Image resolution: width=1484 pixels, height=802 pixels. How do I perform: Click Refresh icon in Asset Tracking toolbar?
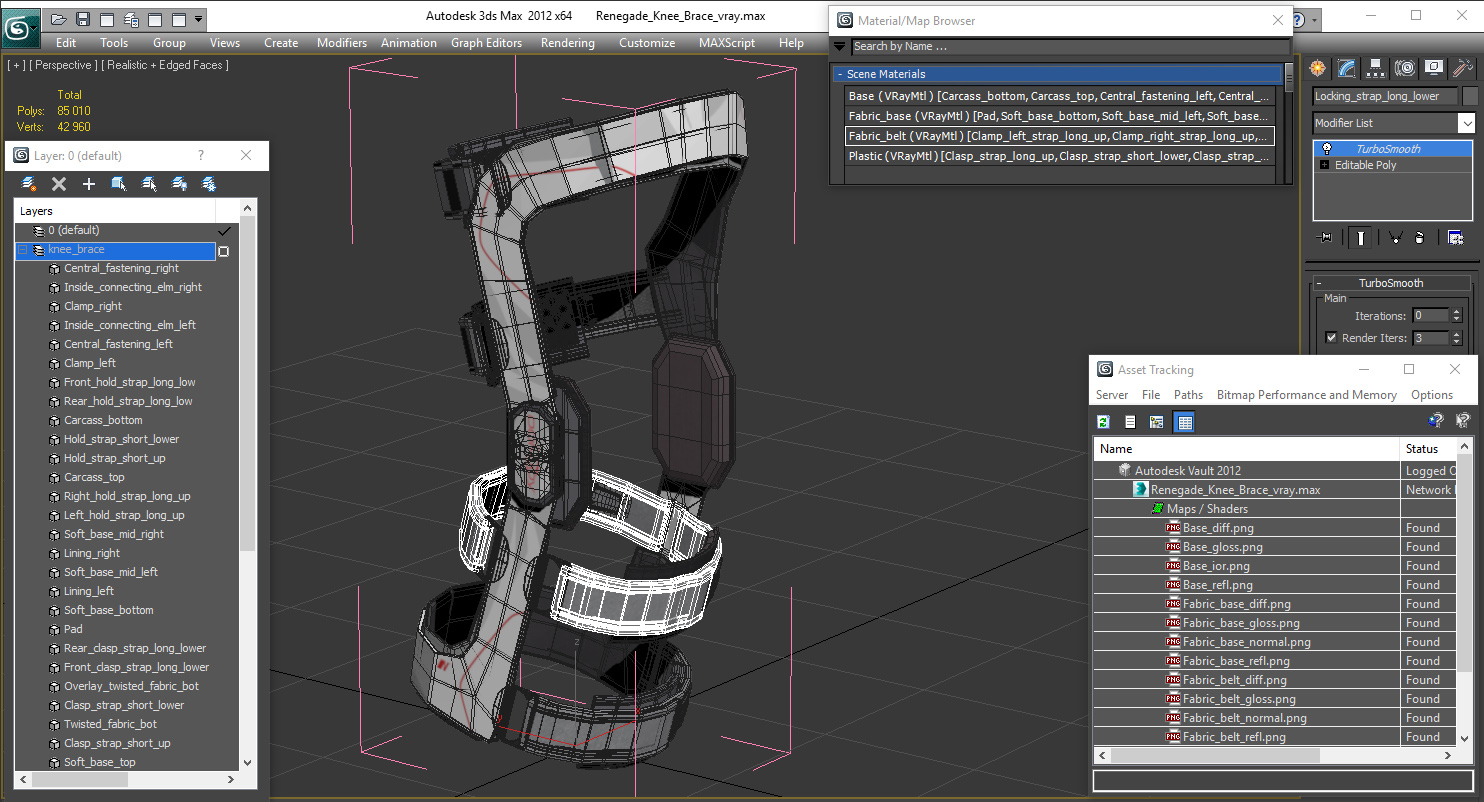tap(1103, 422)
